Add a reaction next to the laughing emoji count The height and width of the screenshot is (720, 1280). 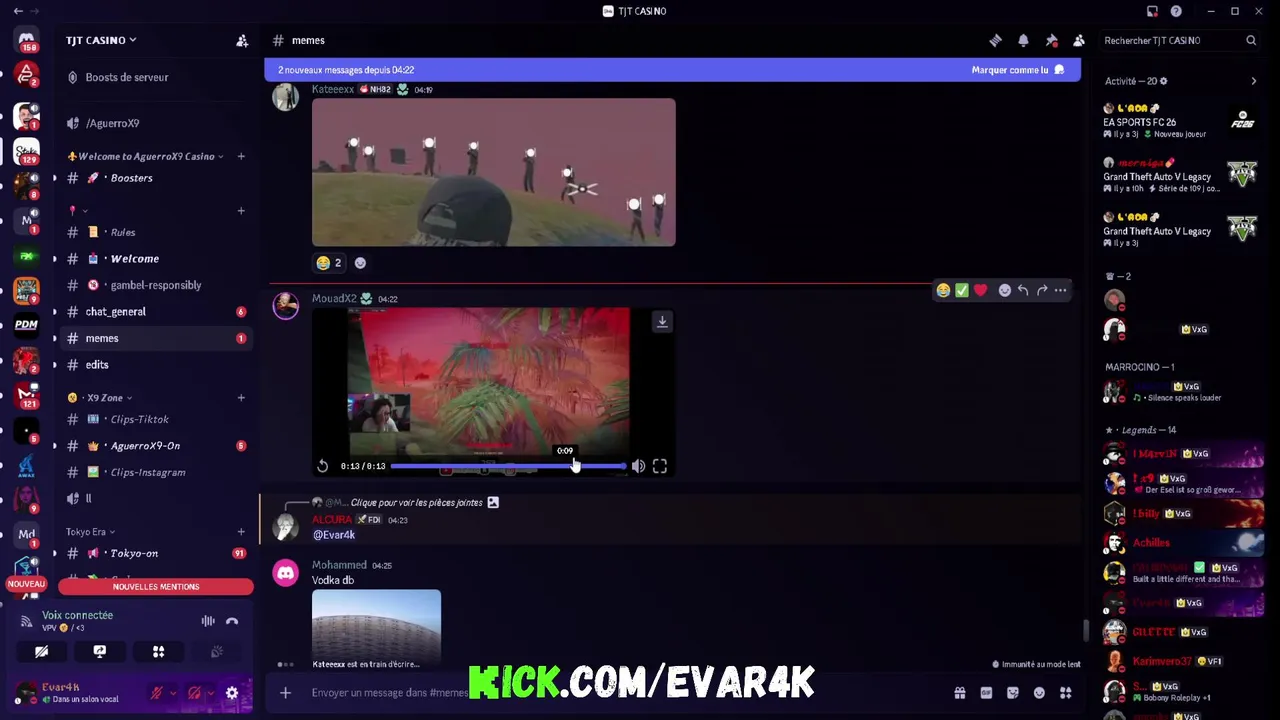[x=360, y=263]
